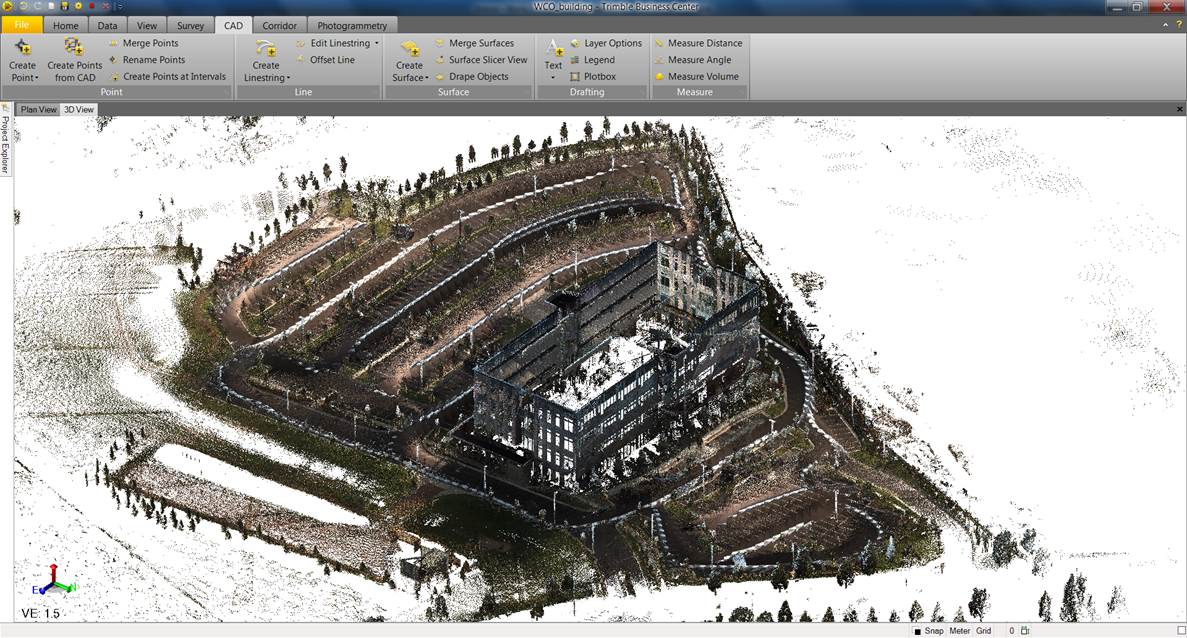Screen dimensions: 1187x638
Task: Activate the Measure Distance tool
Action: pos(703,43)
